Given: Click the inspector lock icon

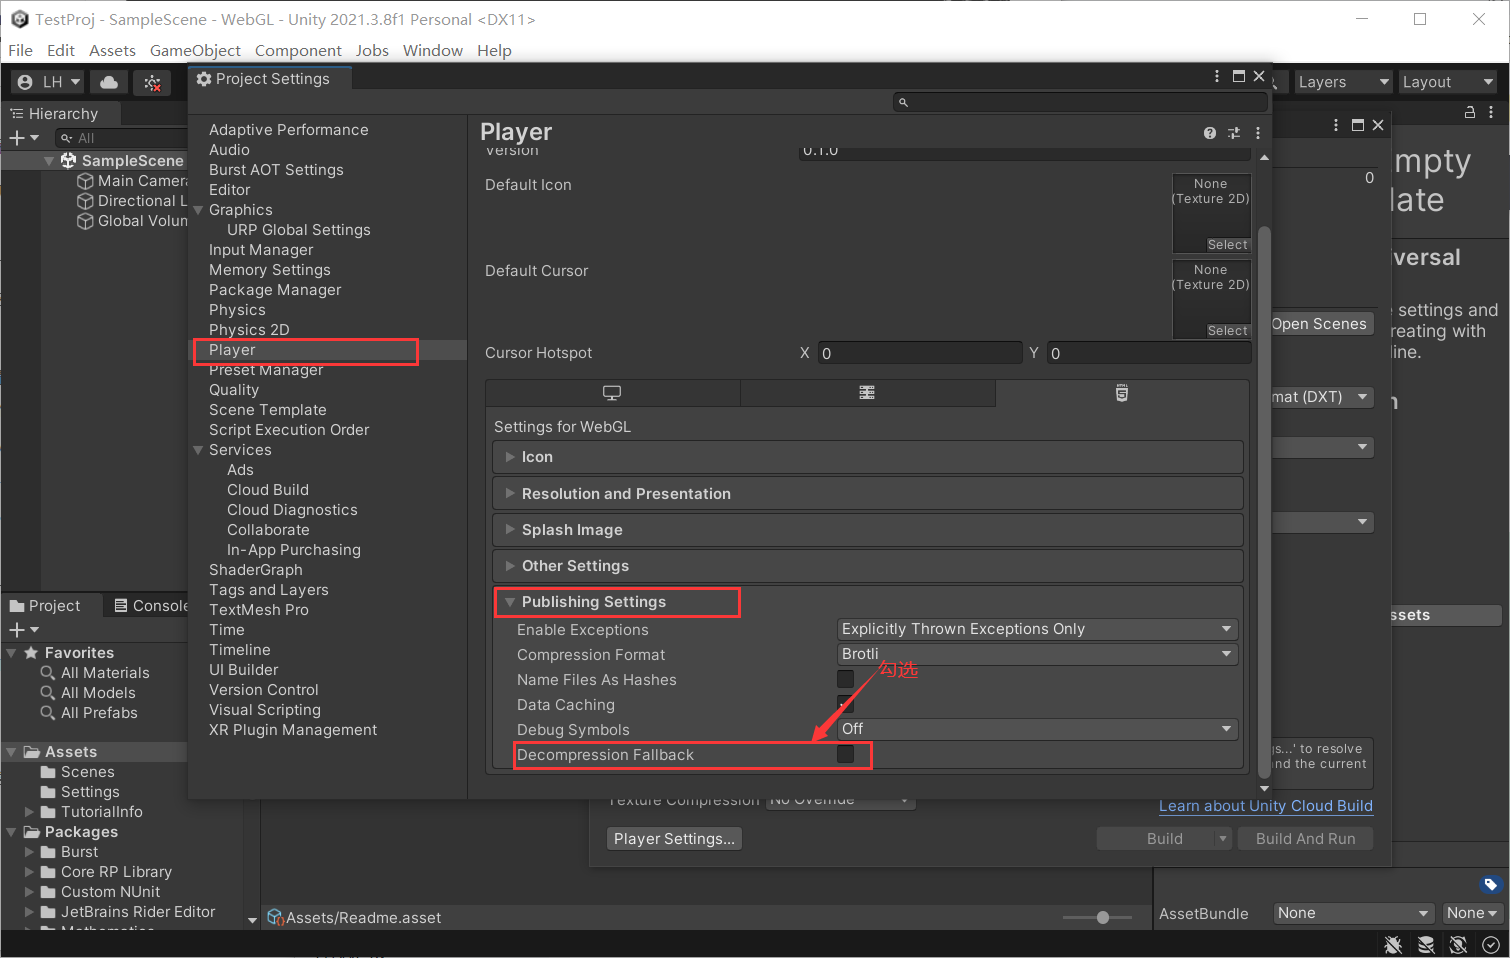Looking at the screenshot, I should click(x=1470, y=113).
